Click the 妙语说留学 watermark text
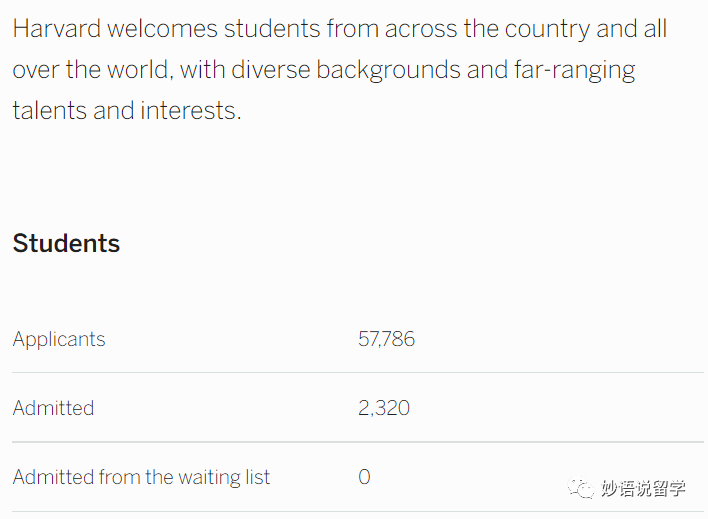Screen dimensions: 708x519 (x=643, y=488)
